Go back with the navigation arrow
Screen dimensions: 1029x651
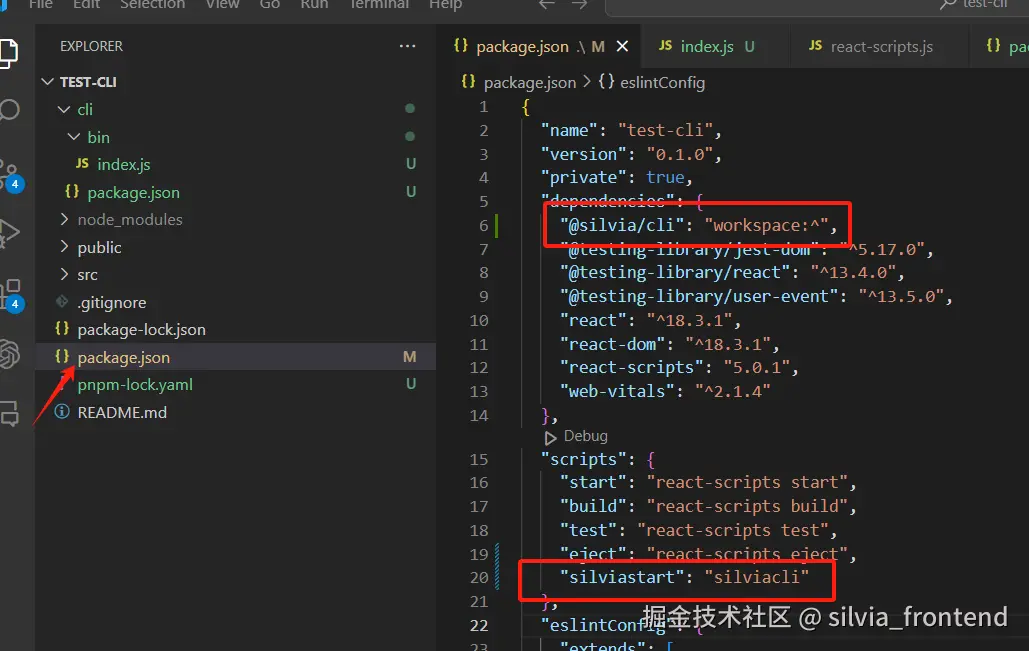coord(547,5)
